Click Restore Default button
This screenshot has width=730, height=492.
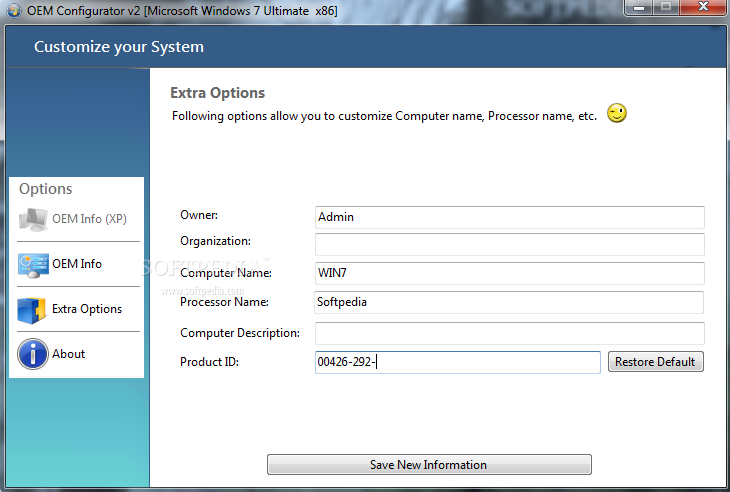coord(656,362)
